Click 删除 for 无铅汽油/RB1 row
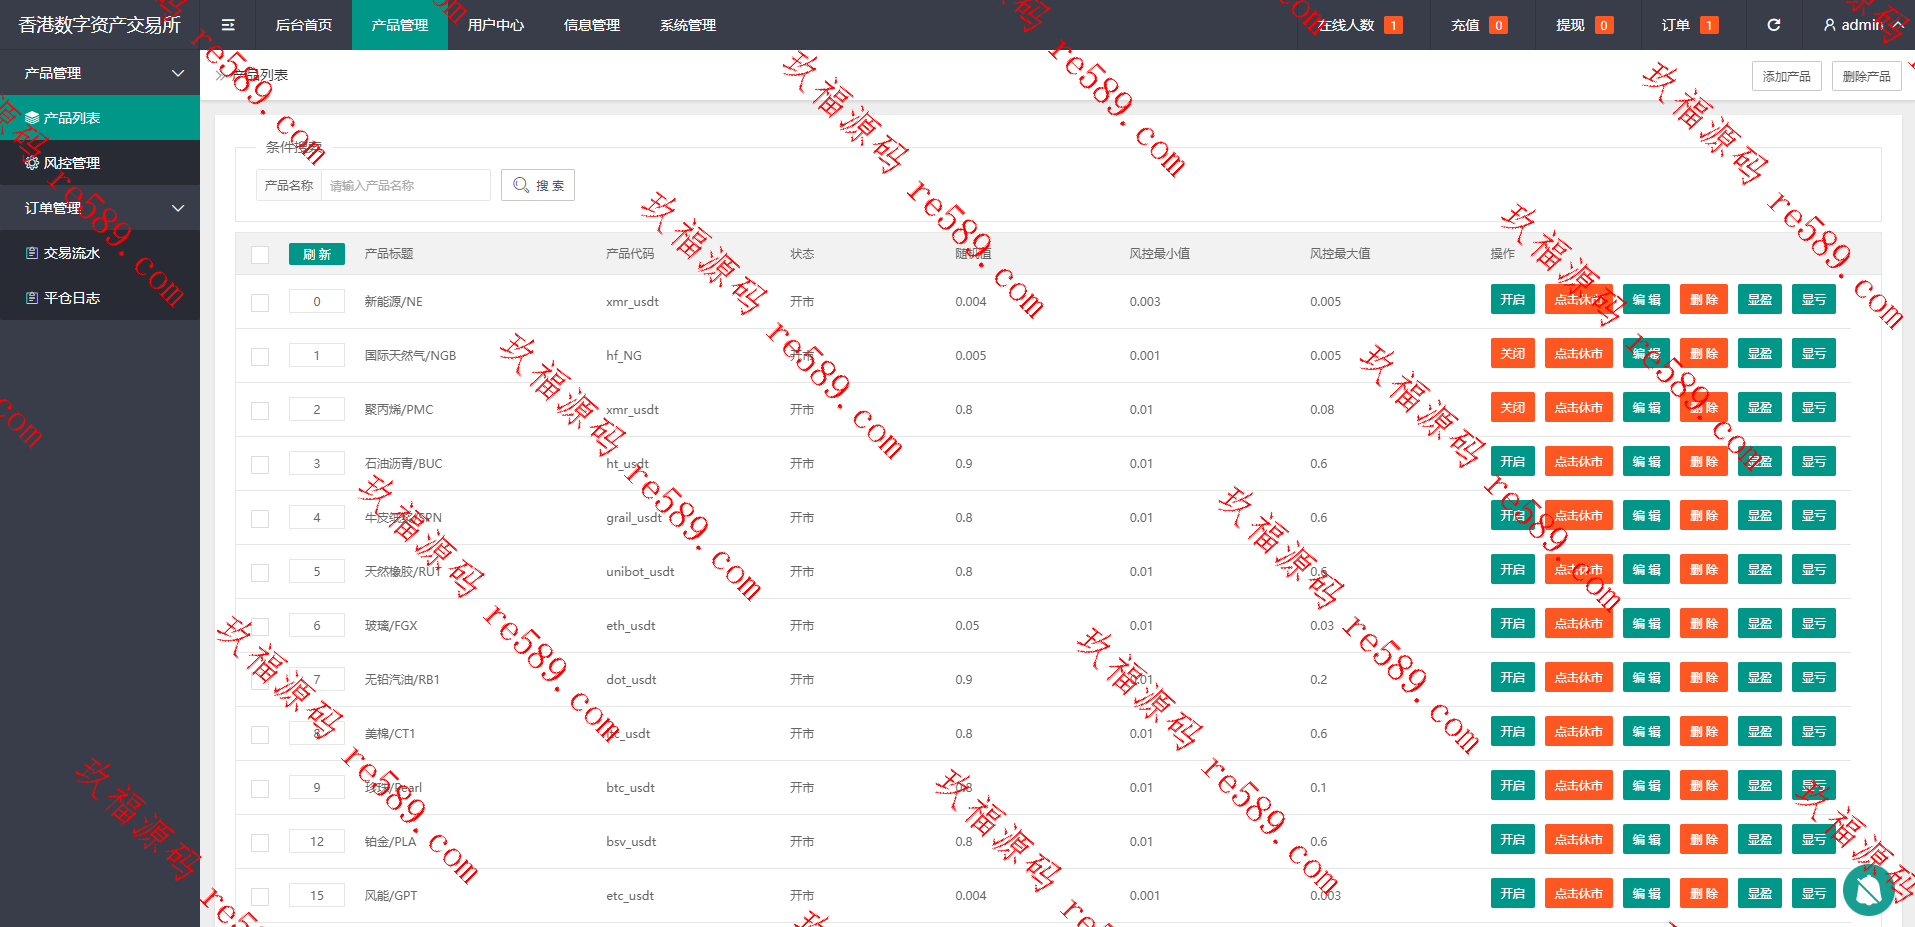The height and width of the screenshot is (927, 1915). (x=1704, y=678)
